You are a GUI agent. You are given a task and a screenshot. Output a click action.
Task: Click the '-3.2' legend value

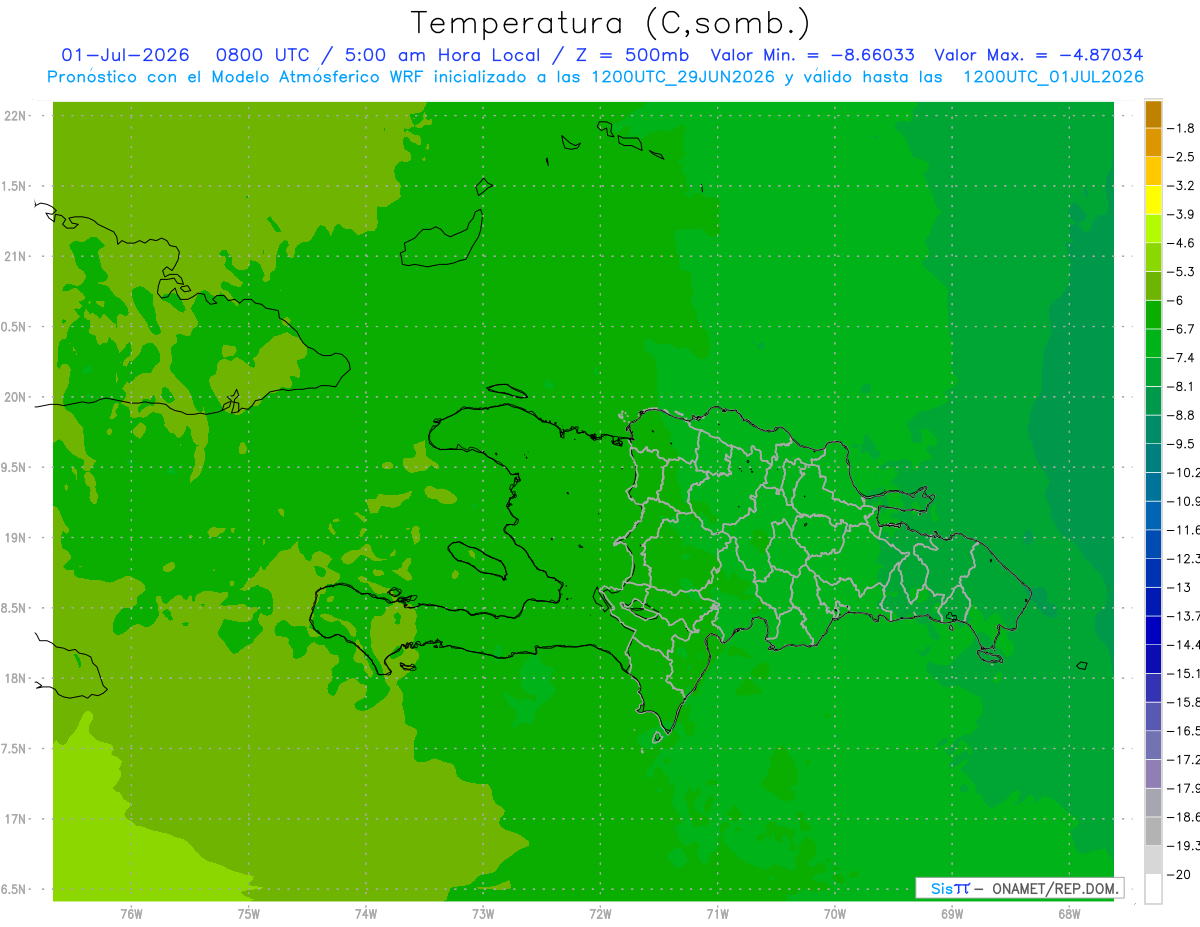pyautogui.click(x=1182, y=185)
